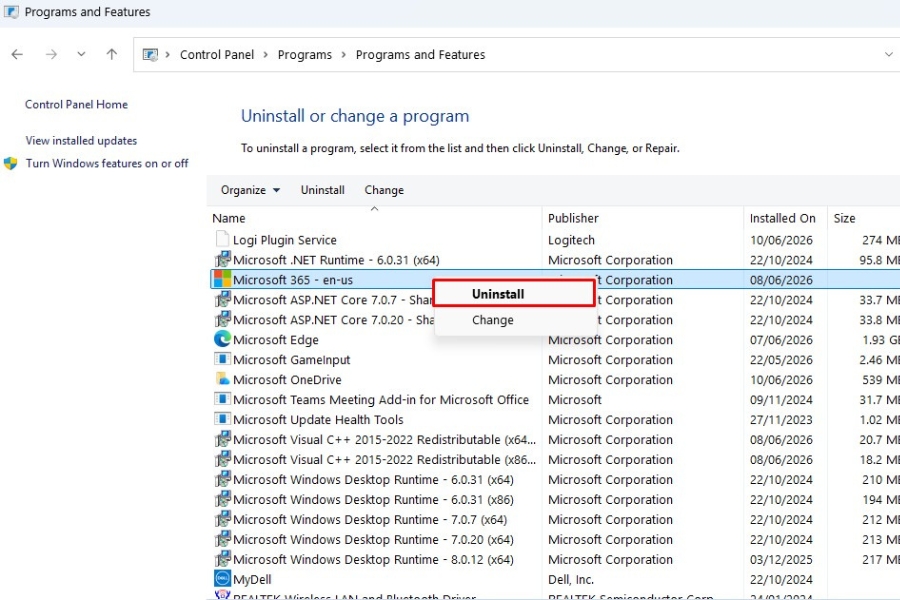Click the Control Panel icon in address bar

tap(150, 55)
